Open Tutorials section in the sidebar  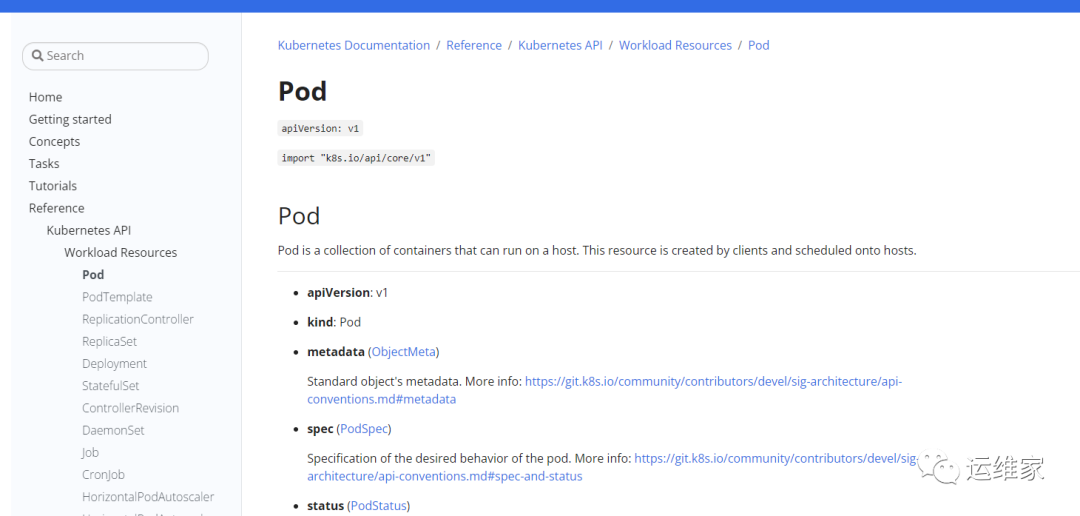pyautogui.click(x=53, y=186)
